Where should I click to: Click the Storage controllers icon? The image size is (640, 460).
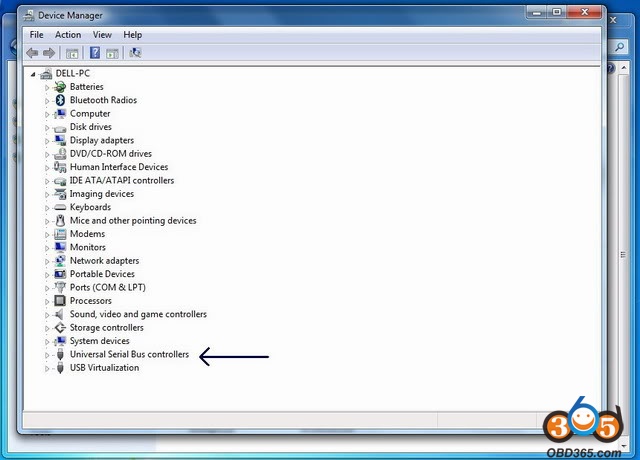[x=60, y=327]
